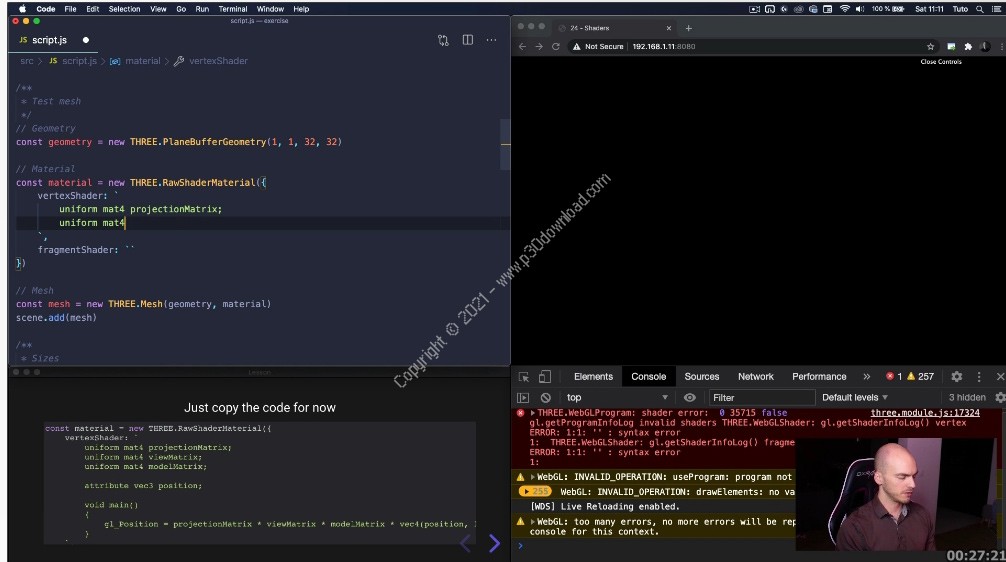Open the Terminal menu in the menu bar
The width and height of the screenshot is (1006, 562).
pyautogui.click(x=233, y=9)
